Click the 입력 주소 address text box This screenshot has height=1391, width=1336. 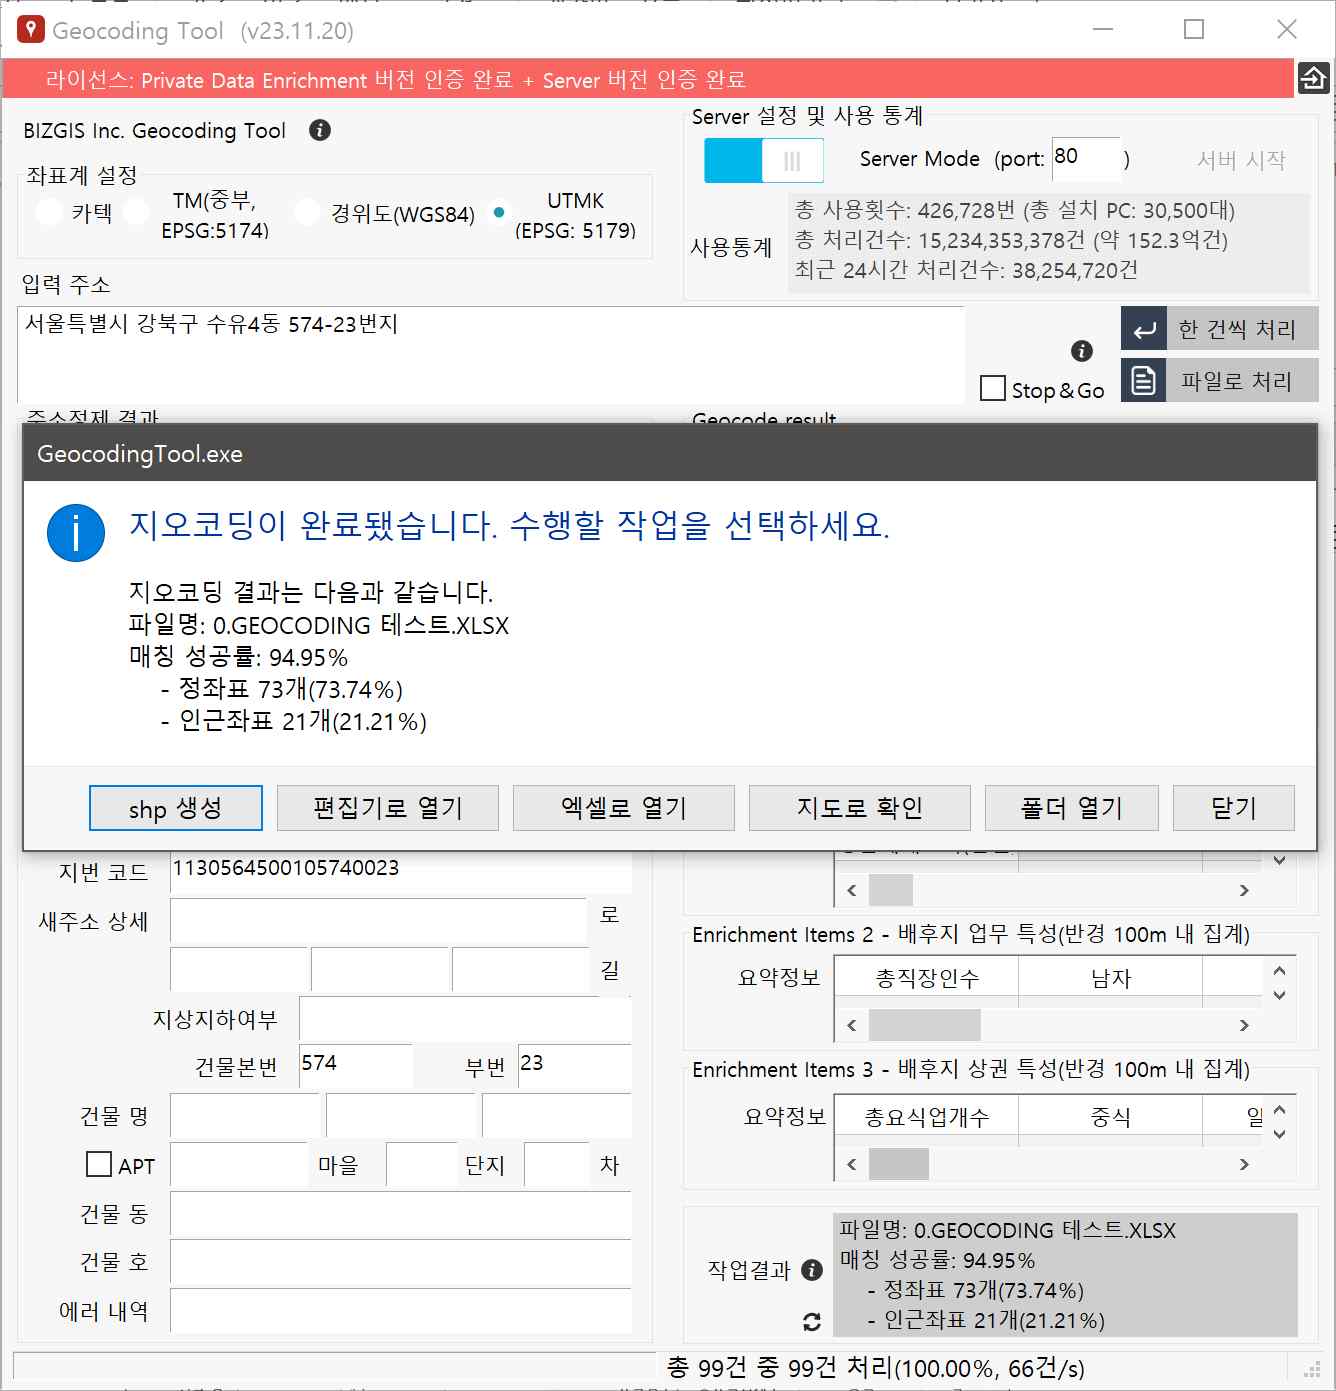pos(491,355)
